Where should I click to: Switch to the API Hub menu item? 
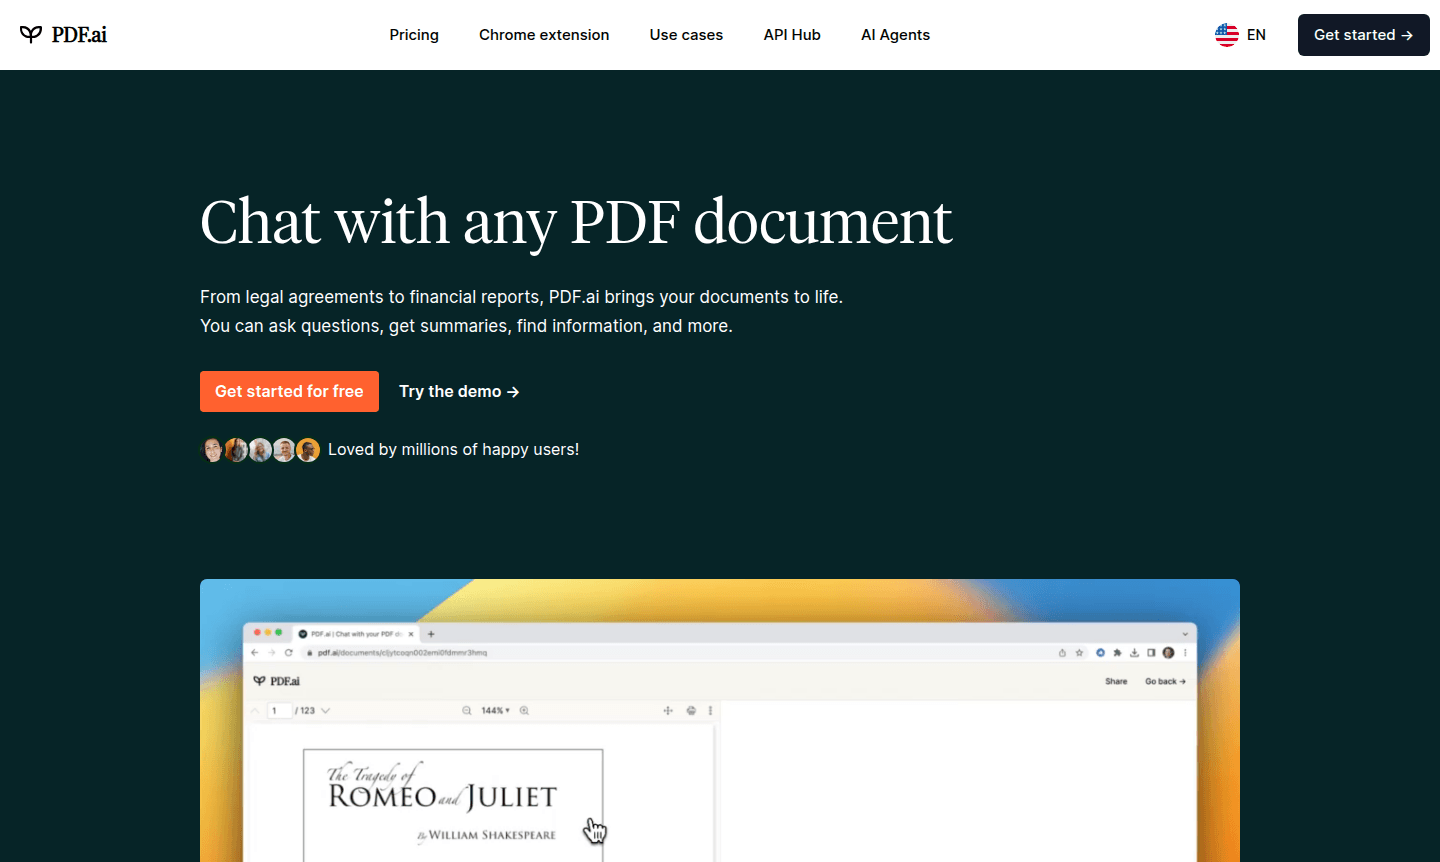pyautogui.click(x=791, y=34)
